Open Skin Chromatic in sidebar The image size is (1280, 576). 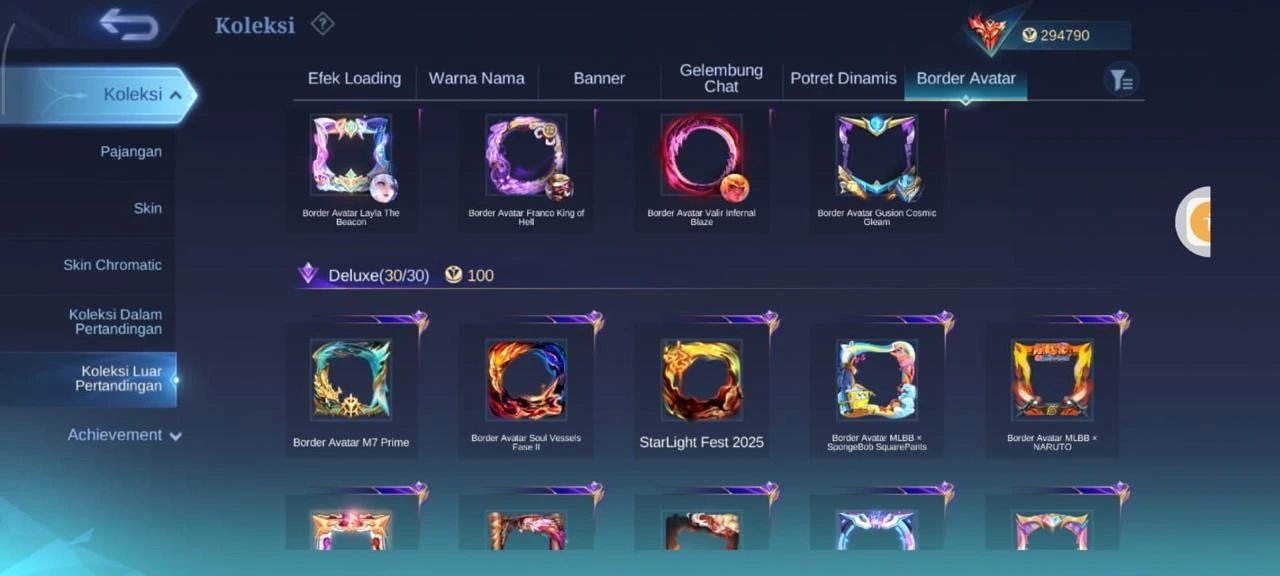pyautogui.click(x=112, y=265)
